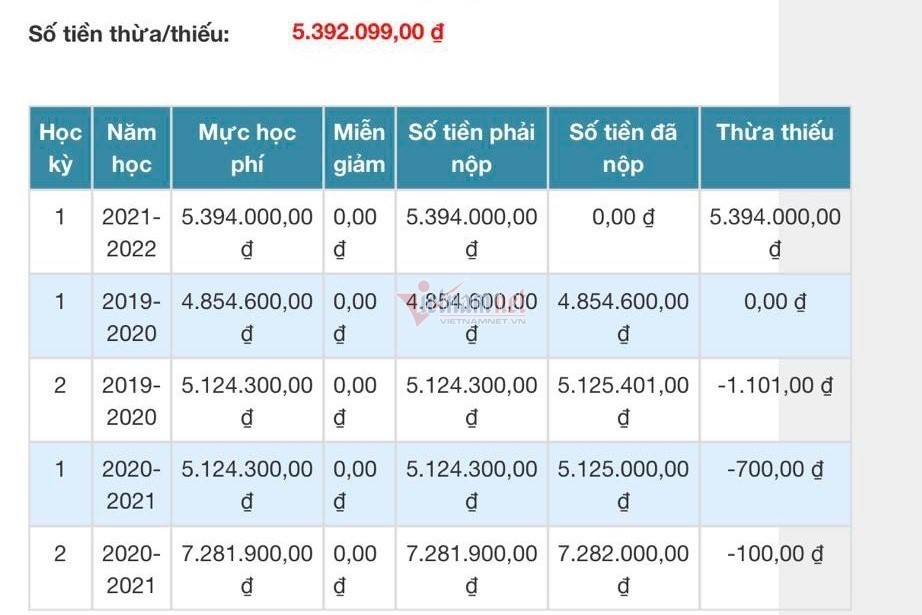
Task: Click the "Miễn giảm" column header
Action: coord(359,148)
